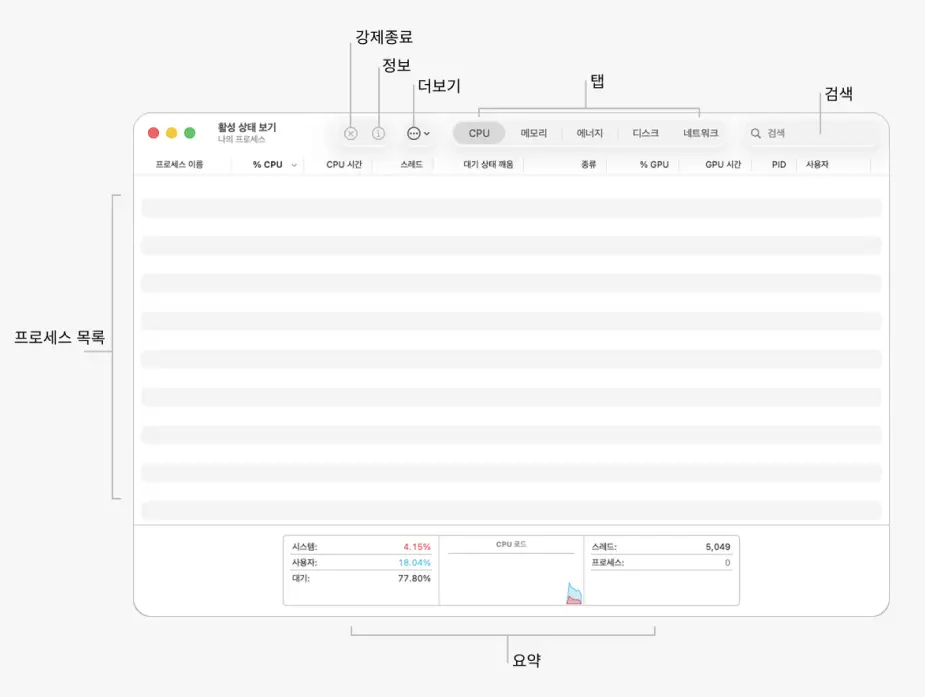The height and width of the screenshot is (697, 925).
Task: Click the force quit (X) toolbar icon
Action: [350, 134]
